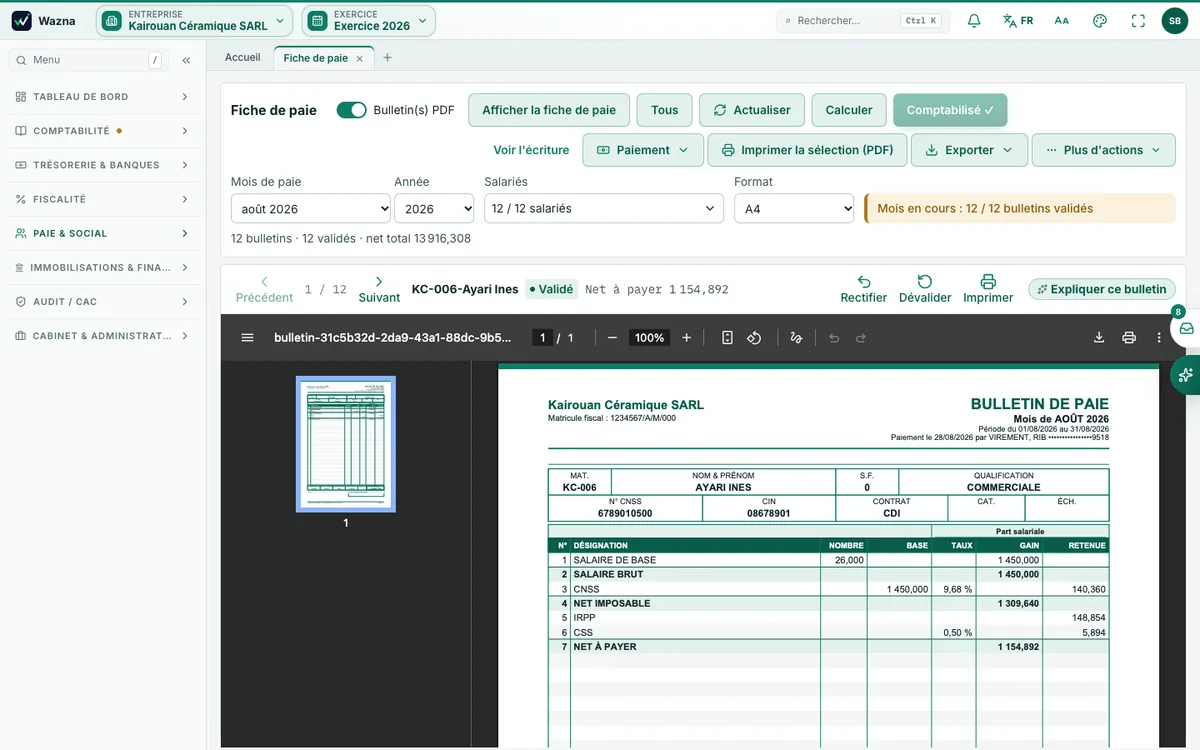Follow the Voir l'écriture link
This screenshot has width=1200, height=750.
coord(531,150)
